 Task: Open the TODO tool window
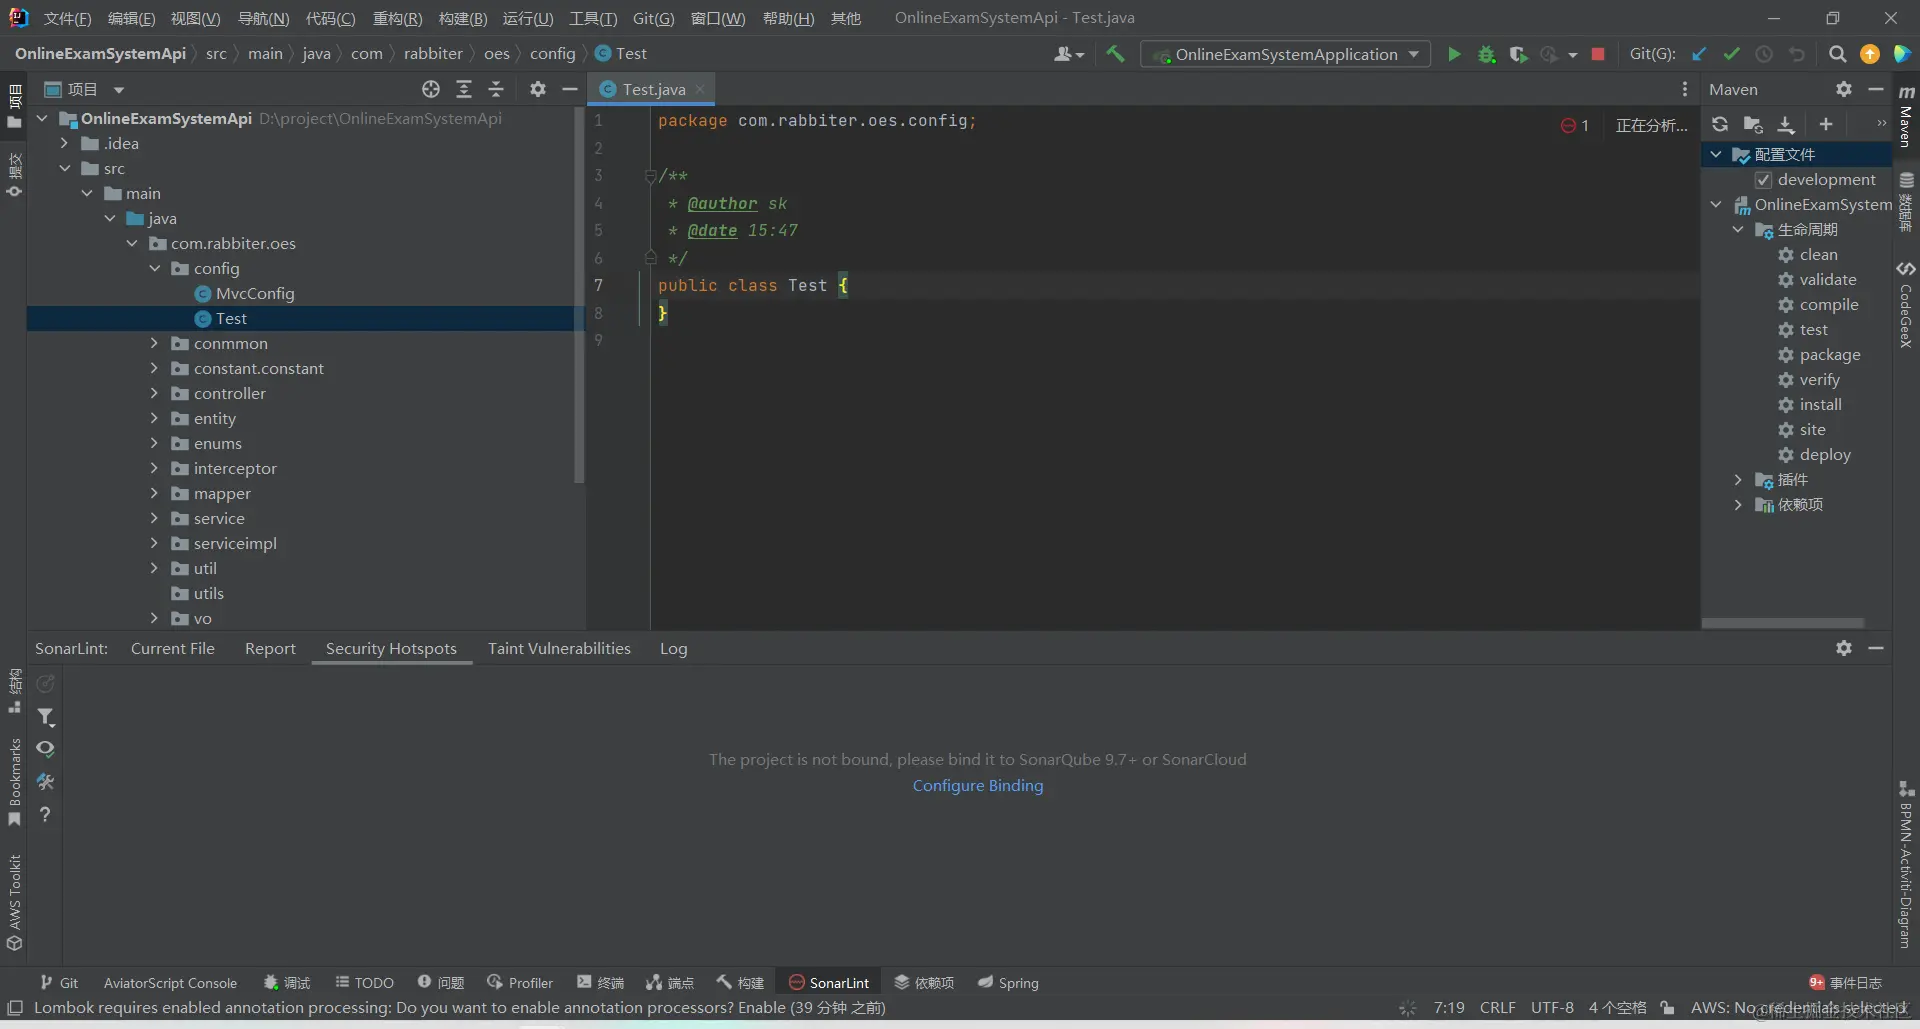[364, 983]
